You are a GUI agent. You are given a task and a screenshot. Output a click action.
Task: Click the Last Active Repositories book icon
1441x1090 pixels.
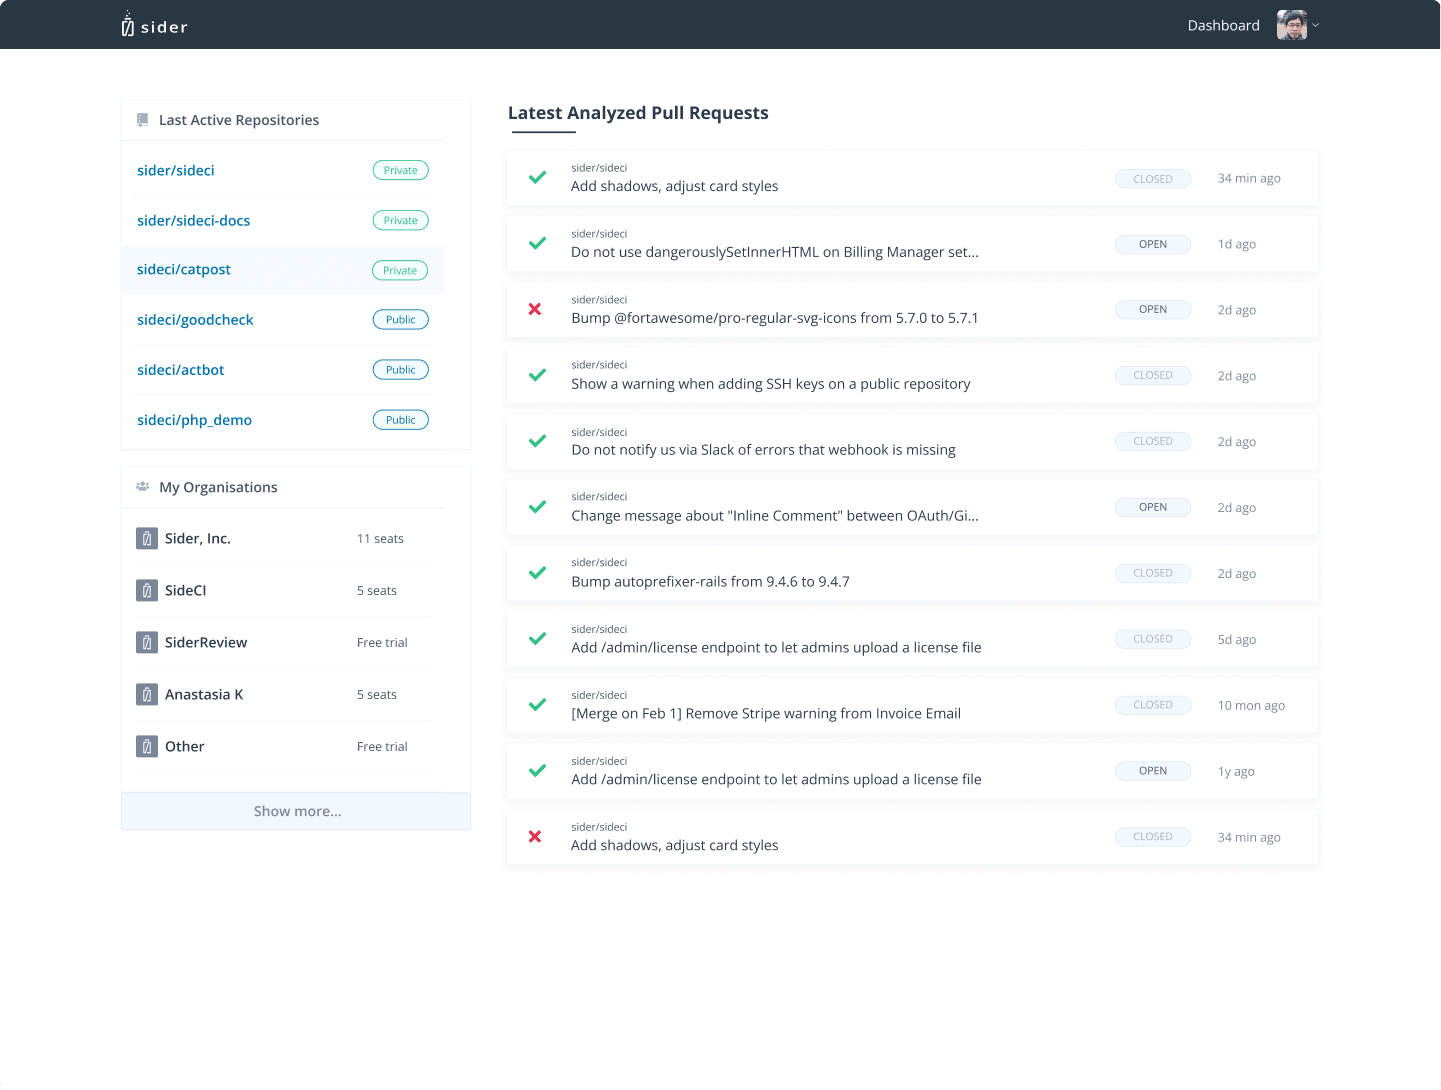[x=143, y=120]
